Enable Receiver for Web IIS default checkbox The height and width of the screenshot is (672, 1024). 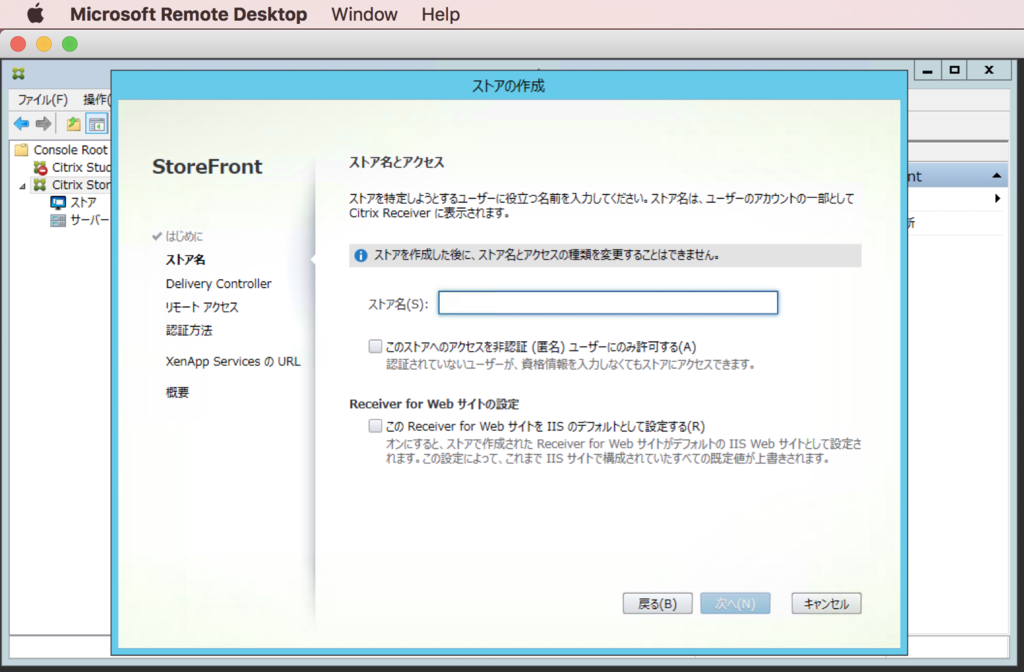(375, 426)
